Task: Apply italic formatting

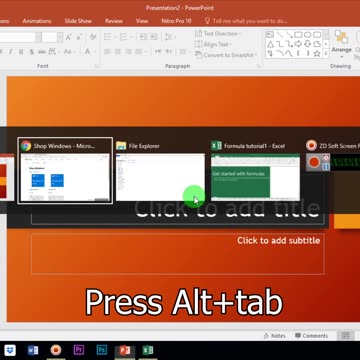Action: 10,52
